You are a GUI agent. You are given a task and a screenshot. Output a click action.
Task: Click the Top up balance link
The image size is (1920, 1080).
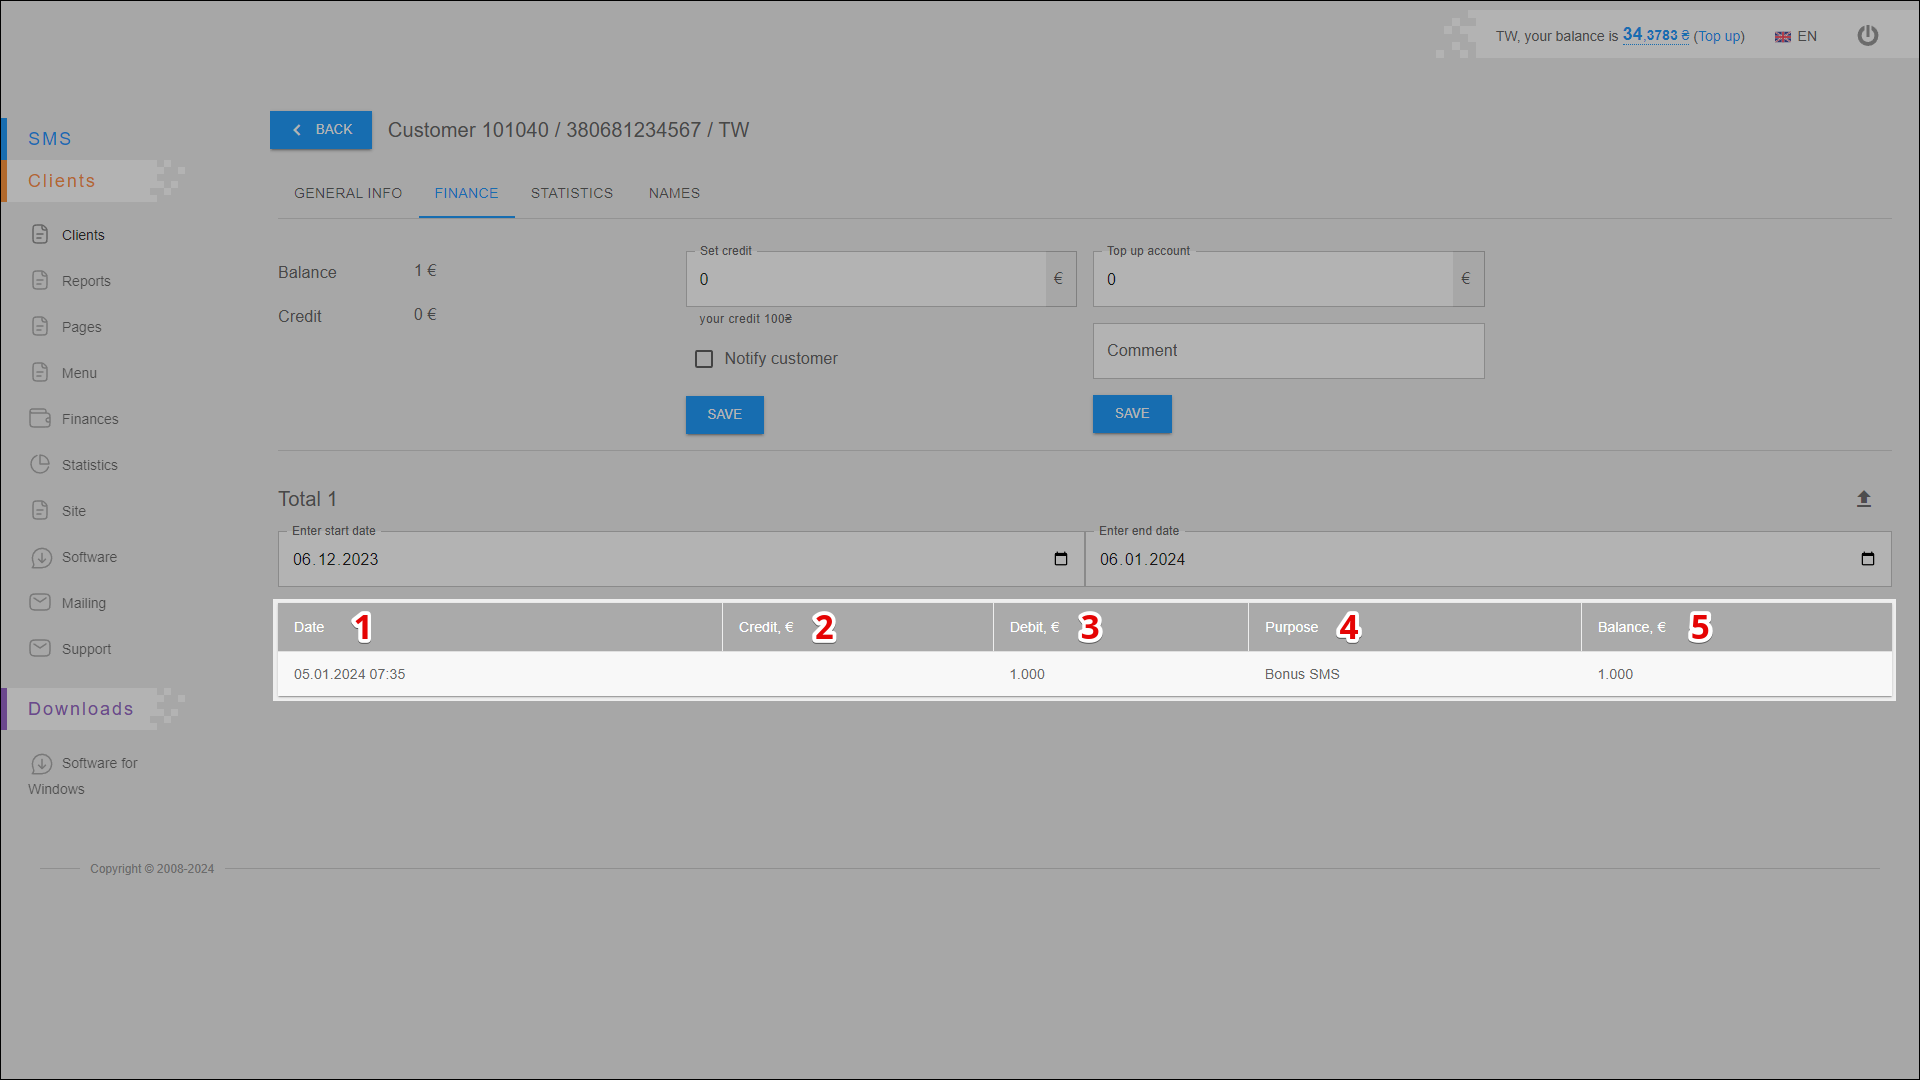pyautogui.click(x=1718, y=36)
